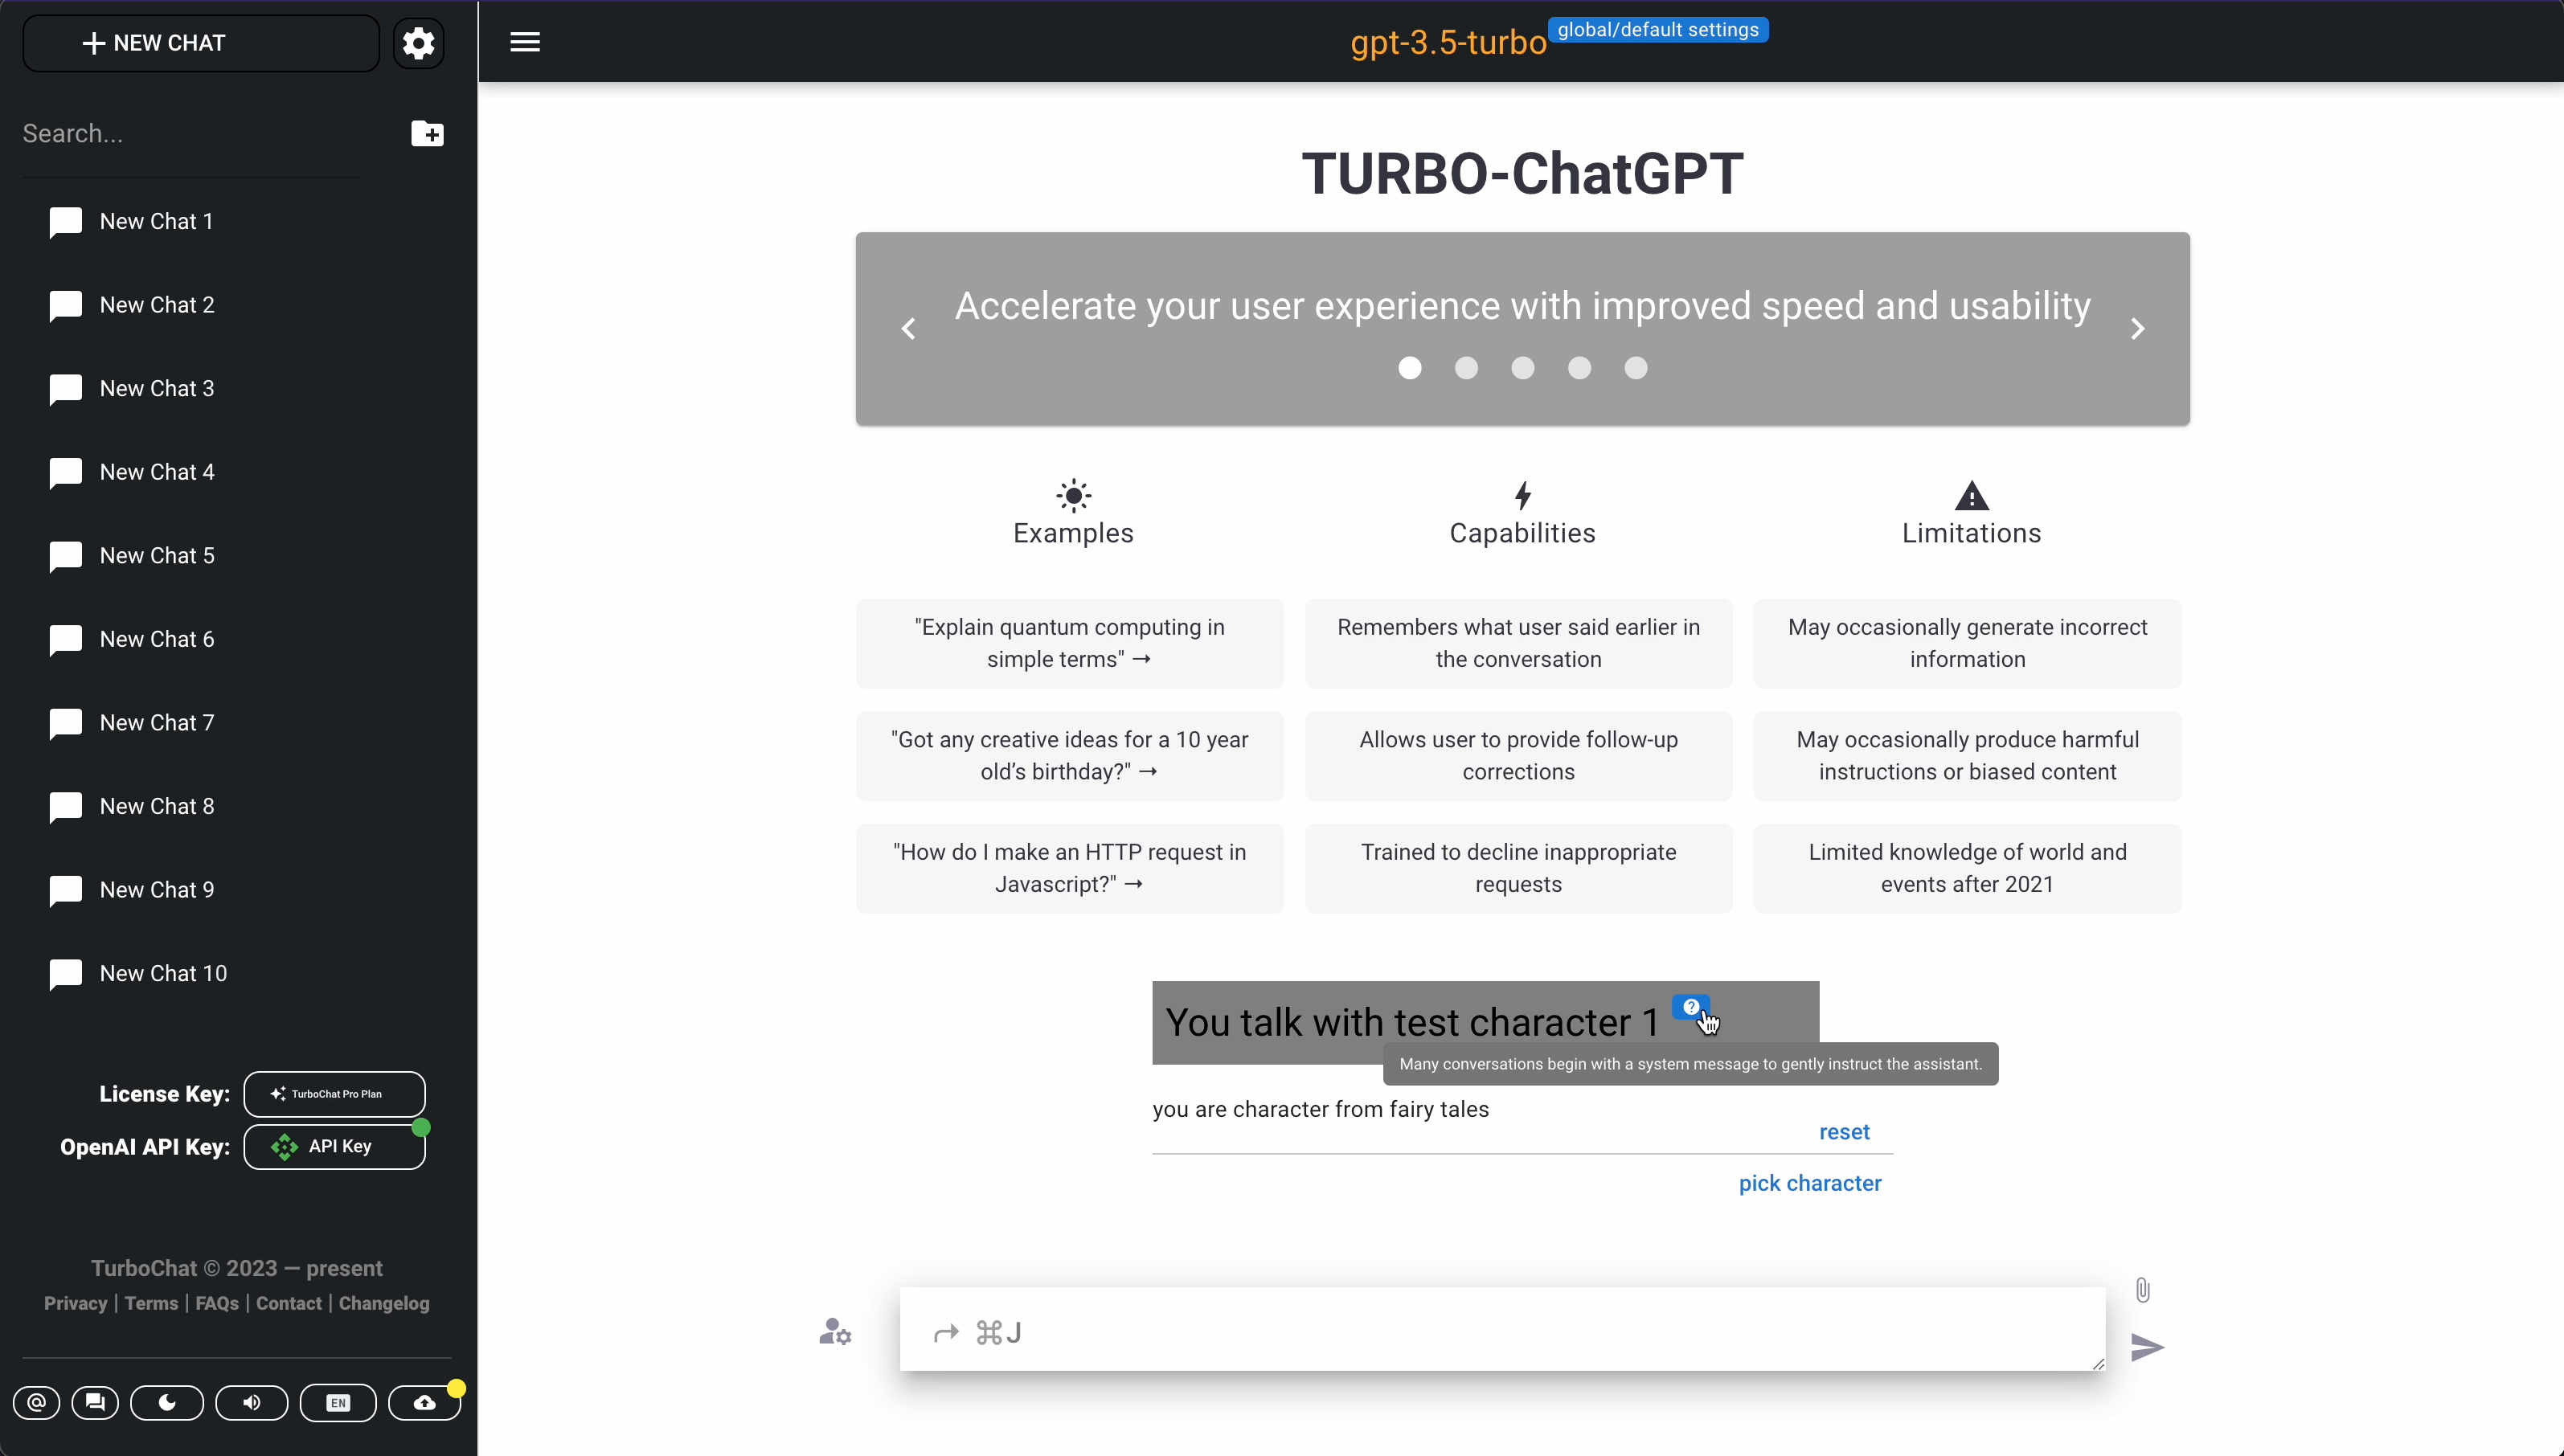This screenshot has height=1456, width=2564.
Task: Toggle sound with the speaker button
Action: point(252,1403)
